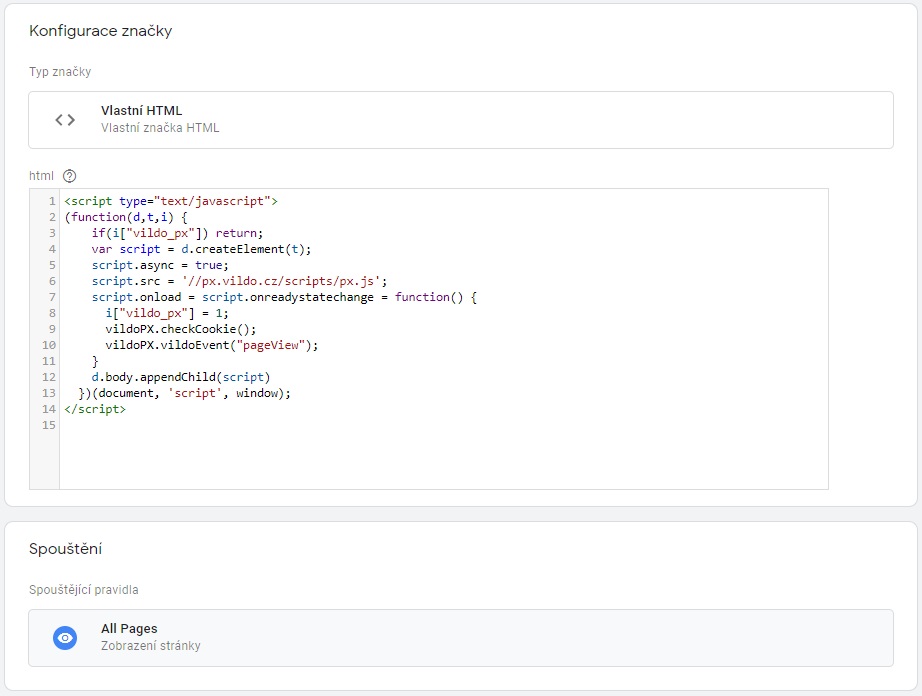Click the (function(d,t,i) { code line
Viewport: 922px width, 696px height.
point(126,217)
